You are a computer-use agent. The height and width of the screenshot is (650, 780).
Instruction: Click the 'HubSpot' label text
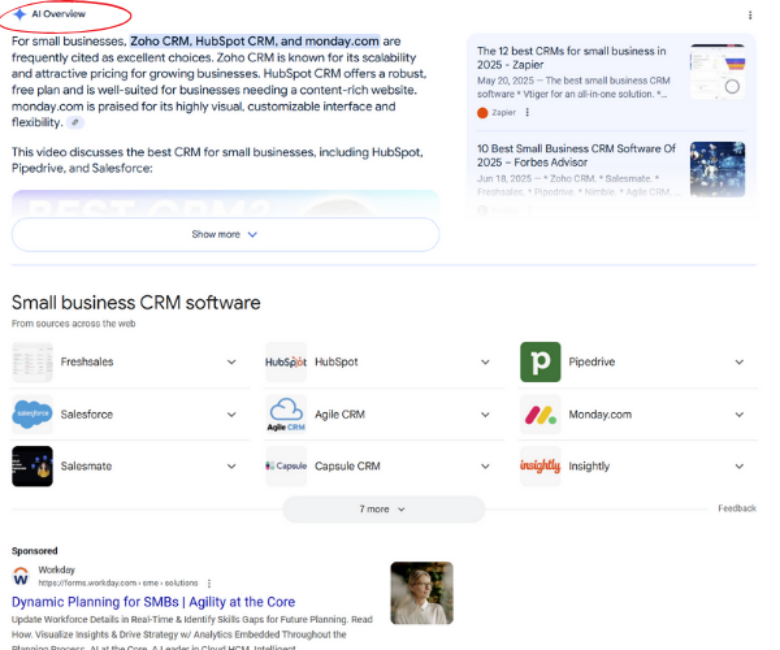coord(336,362)
